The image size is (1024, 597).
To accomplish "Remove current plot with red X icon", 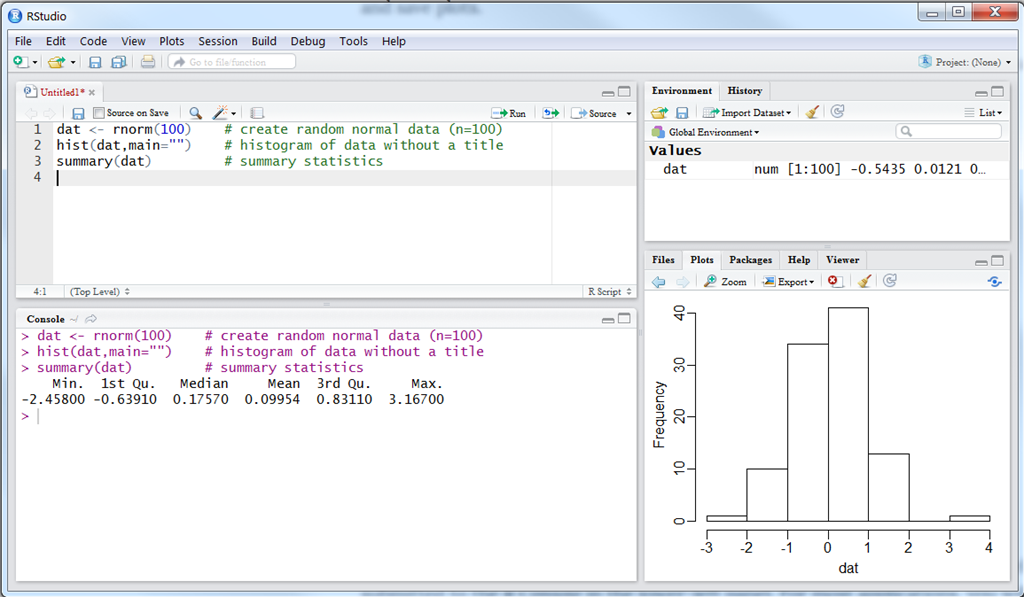I will pos(835,282).
